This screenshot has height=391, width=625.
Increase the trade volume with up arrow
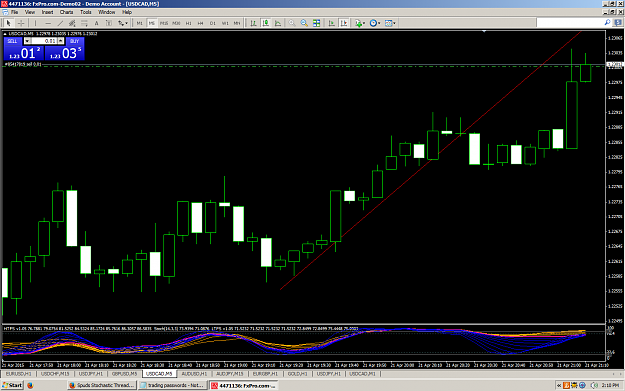[61, 41]
